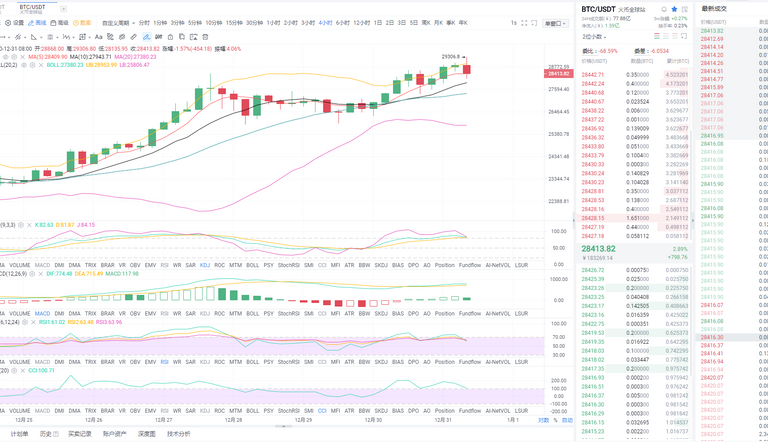Delete all drawings with trash icon
The image size is (768, 442).
[x=205, y=37]
